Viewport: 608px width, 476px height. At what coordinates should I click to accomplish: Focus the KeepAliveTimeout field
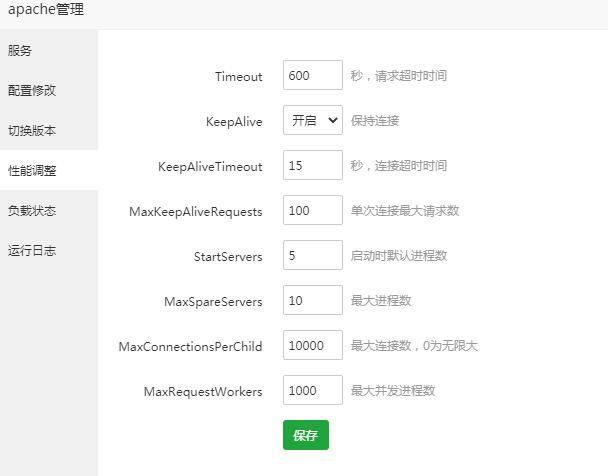point(313,165)
